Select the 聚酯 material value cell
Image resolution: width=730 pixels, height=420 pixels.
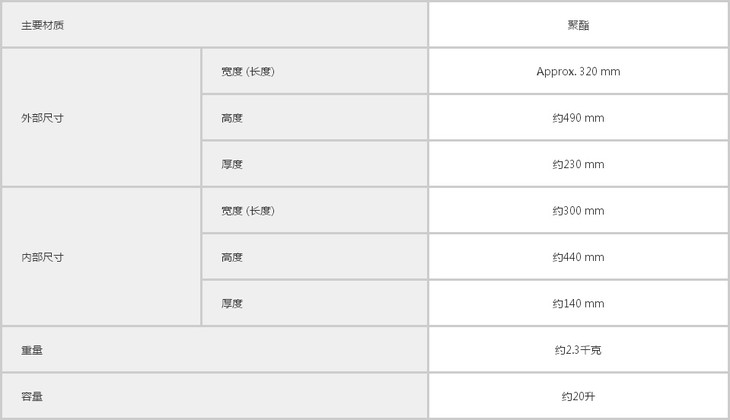578,24
